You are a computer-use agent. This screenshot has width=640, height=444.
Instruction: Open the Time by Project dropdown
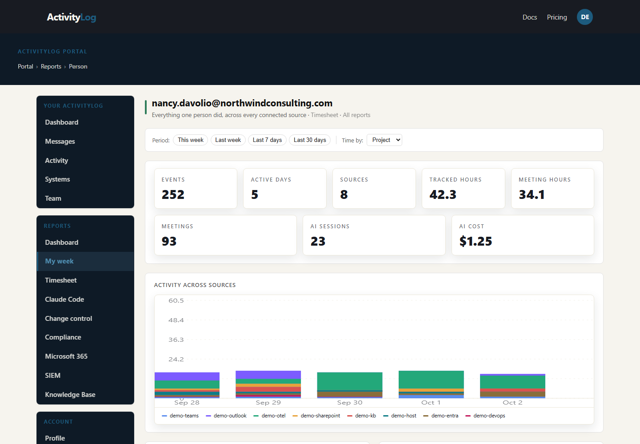coord(384,140)
